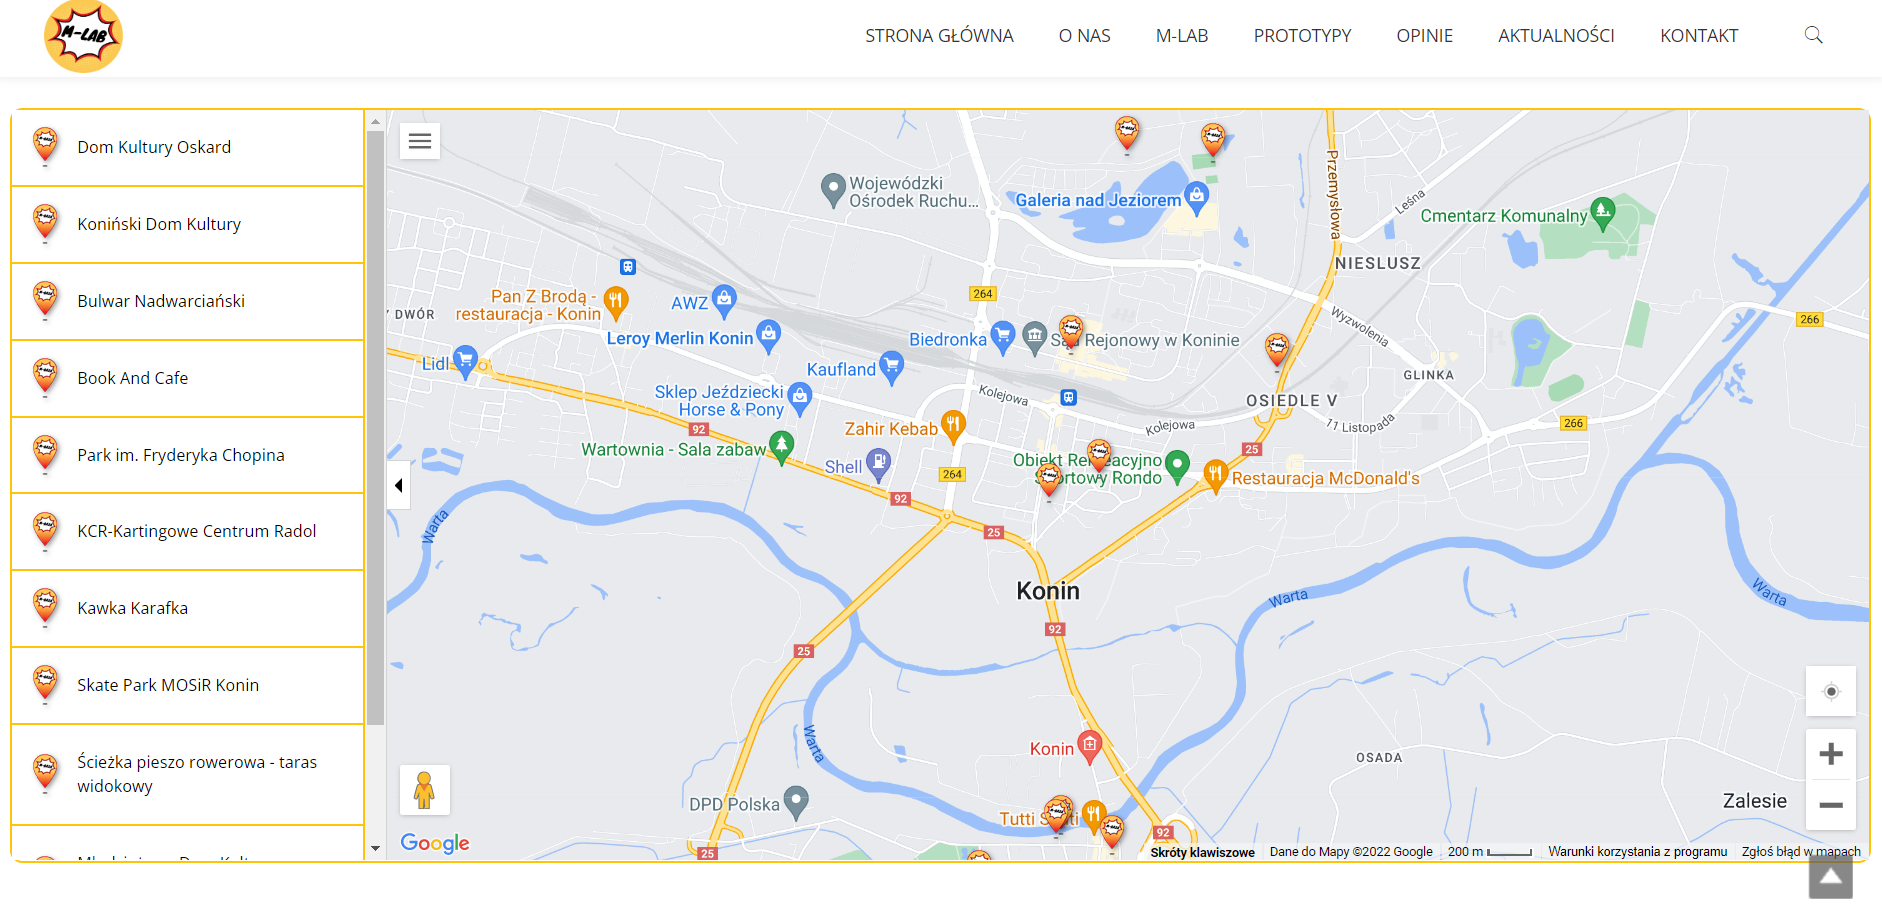Click the Wojewódzki Ośrodek Ruchu pin
Screen dimensions: 1882x904
833,189
